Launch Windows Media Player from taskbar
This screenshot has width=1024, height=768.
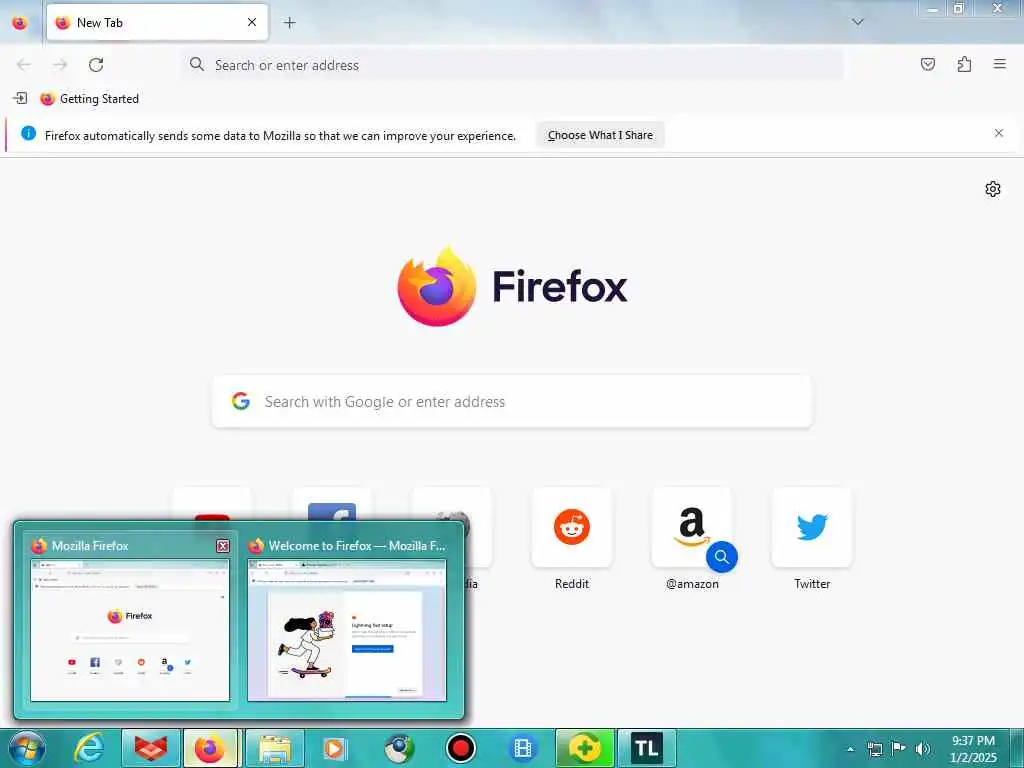pyautogui.click(x=335, y=748)
